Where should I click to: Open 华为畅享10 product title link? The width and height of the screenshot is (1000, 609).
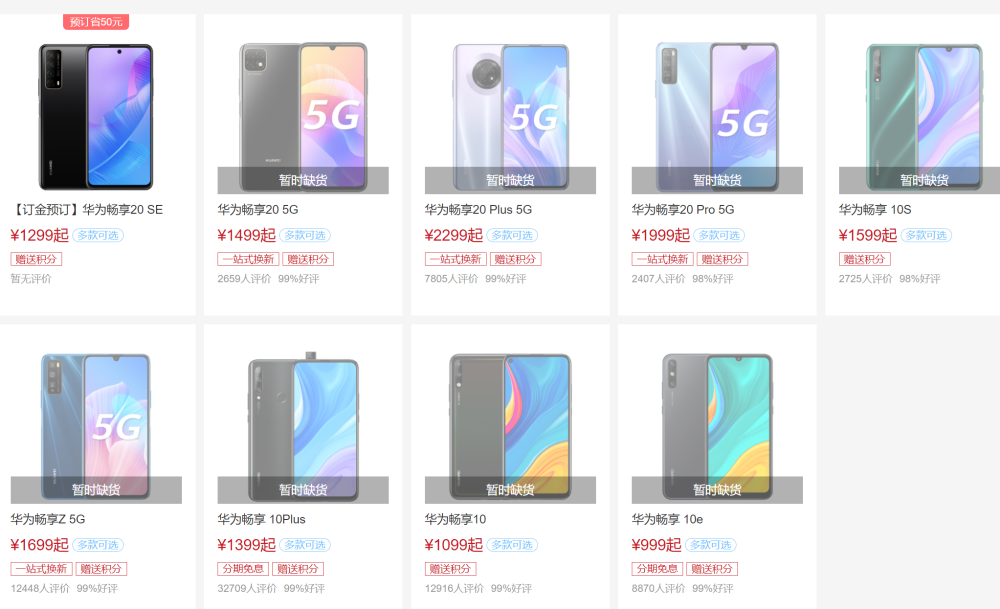[455, 520]
